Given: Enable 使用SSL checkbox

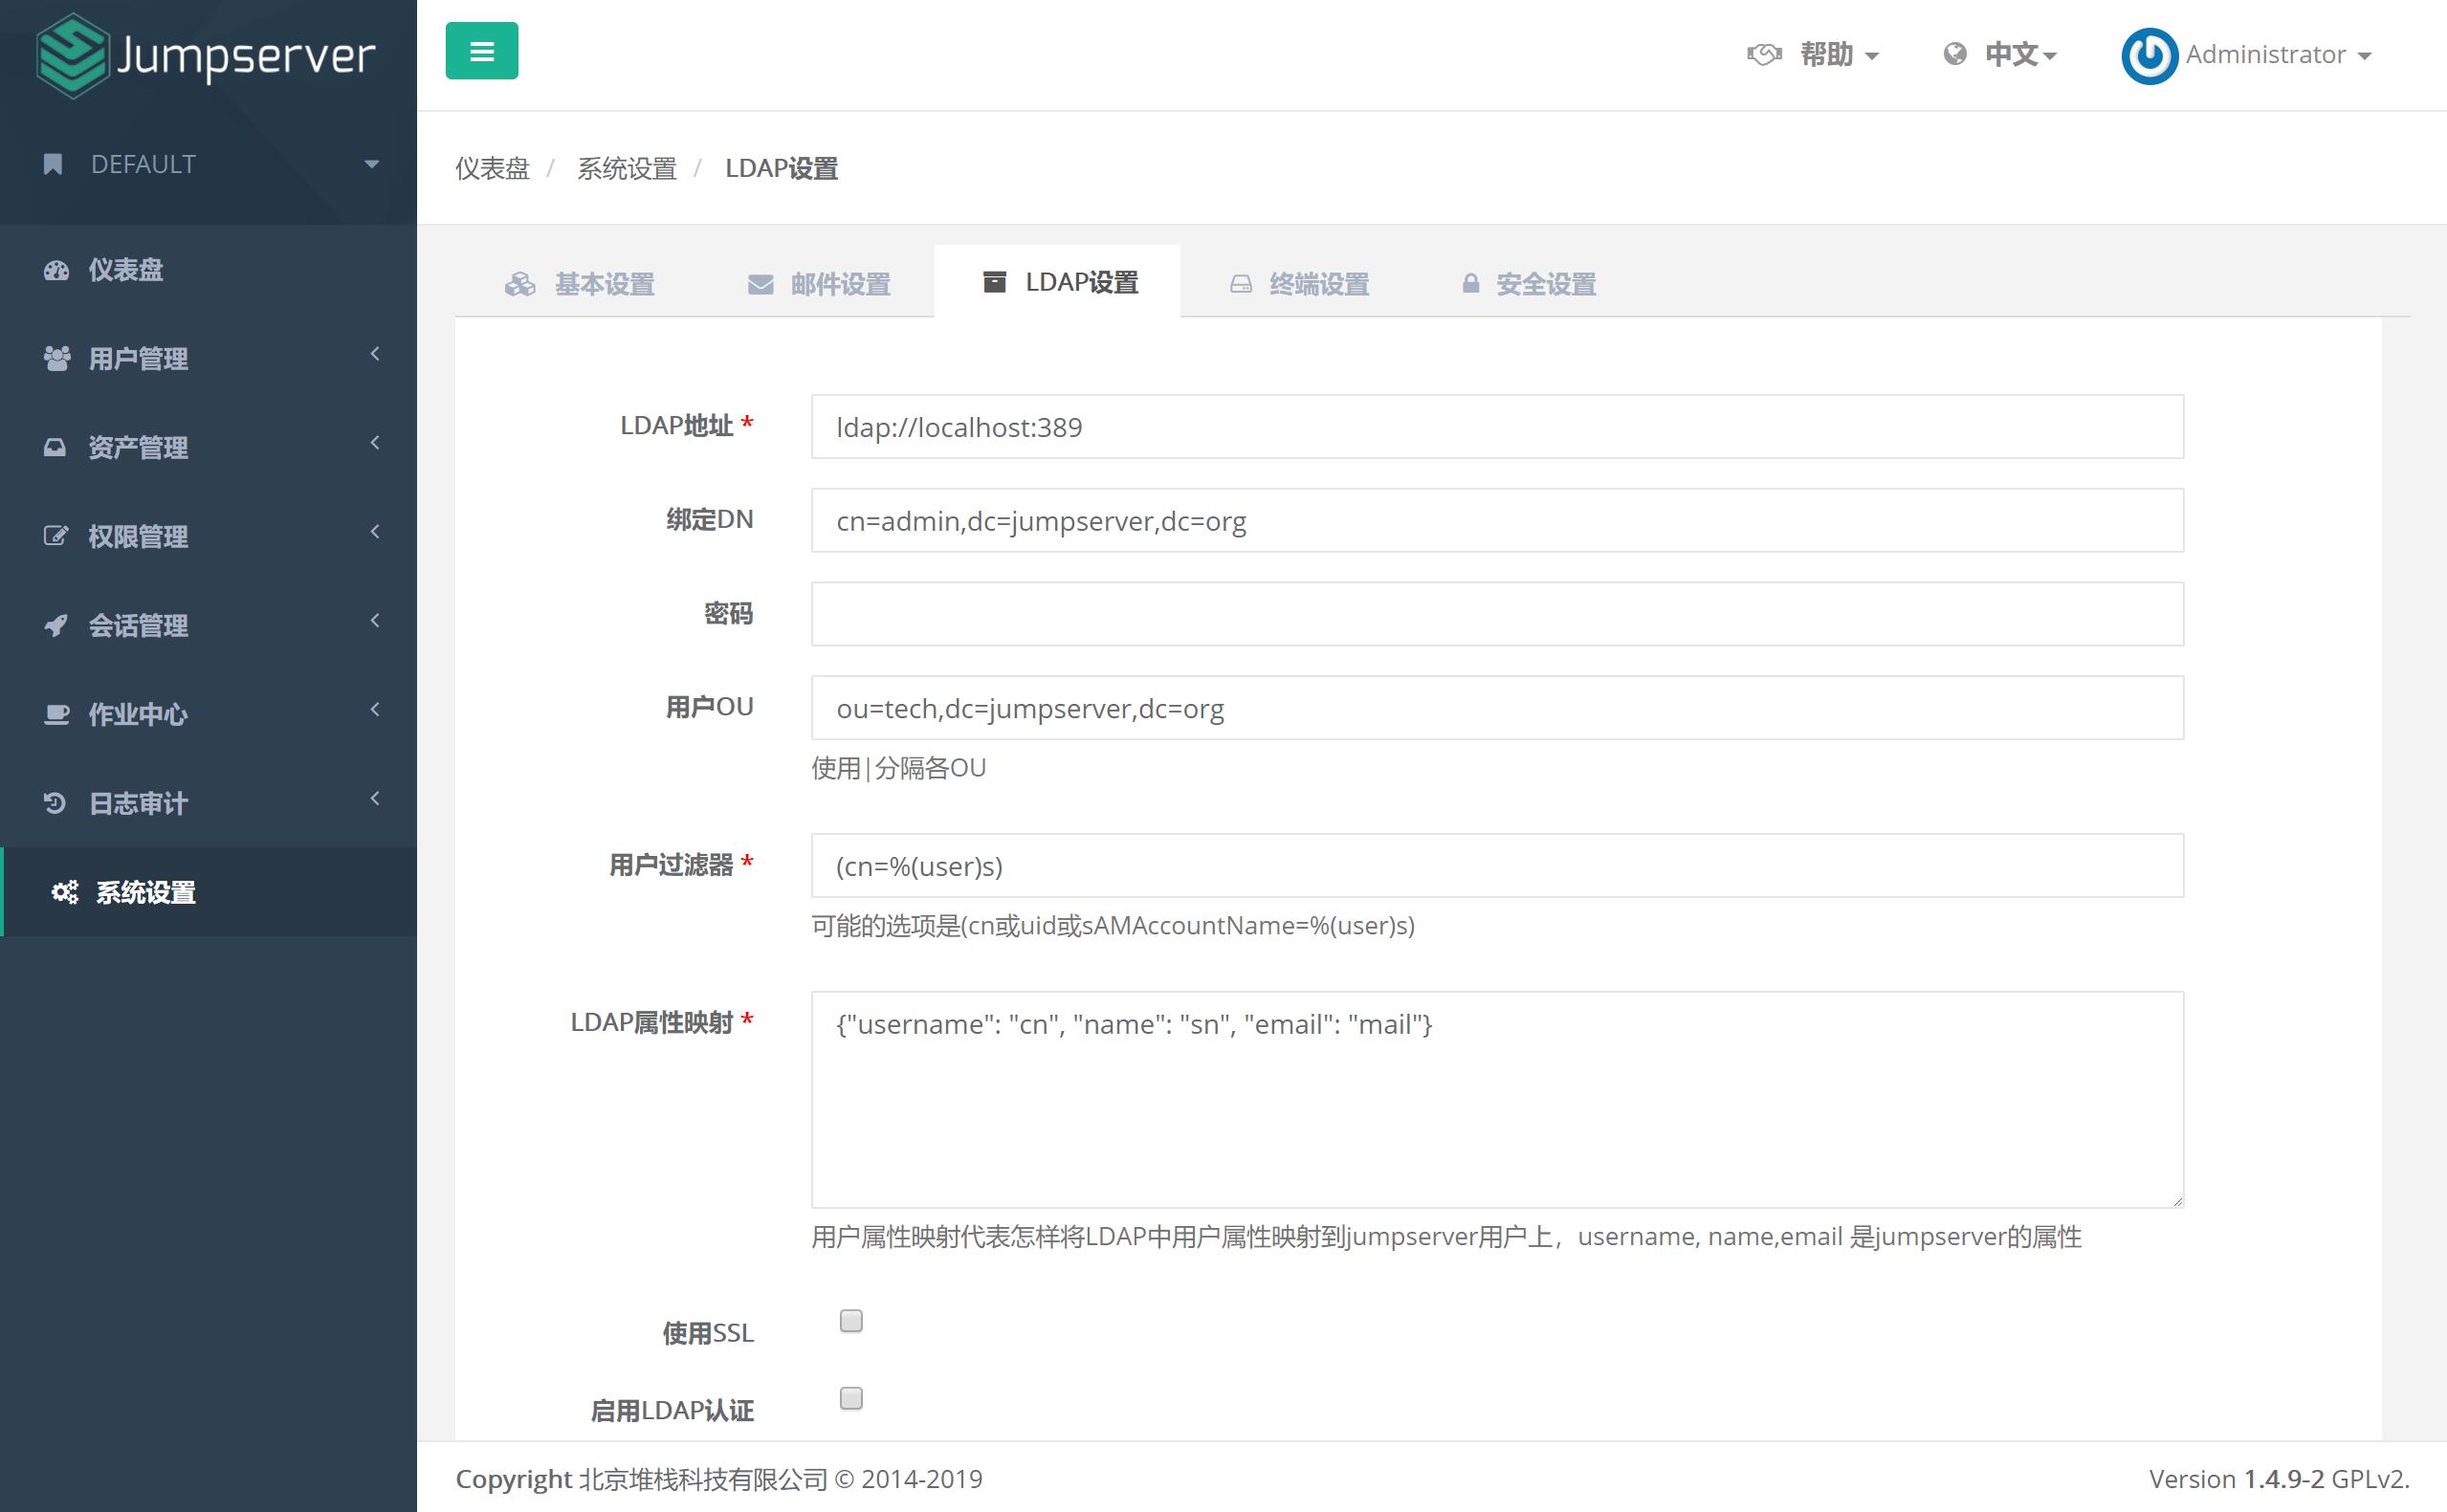Looking at the screenshot, I should click(851, 1322).
